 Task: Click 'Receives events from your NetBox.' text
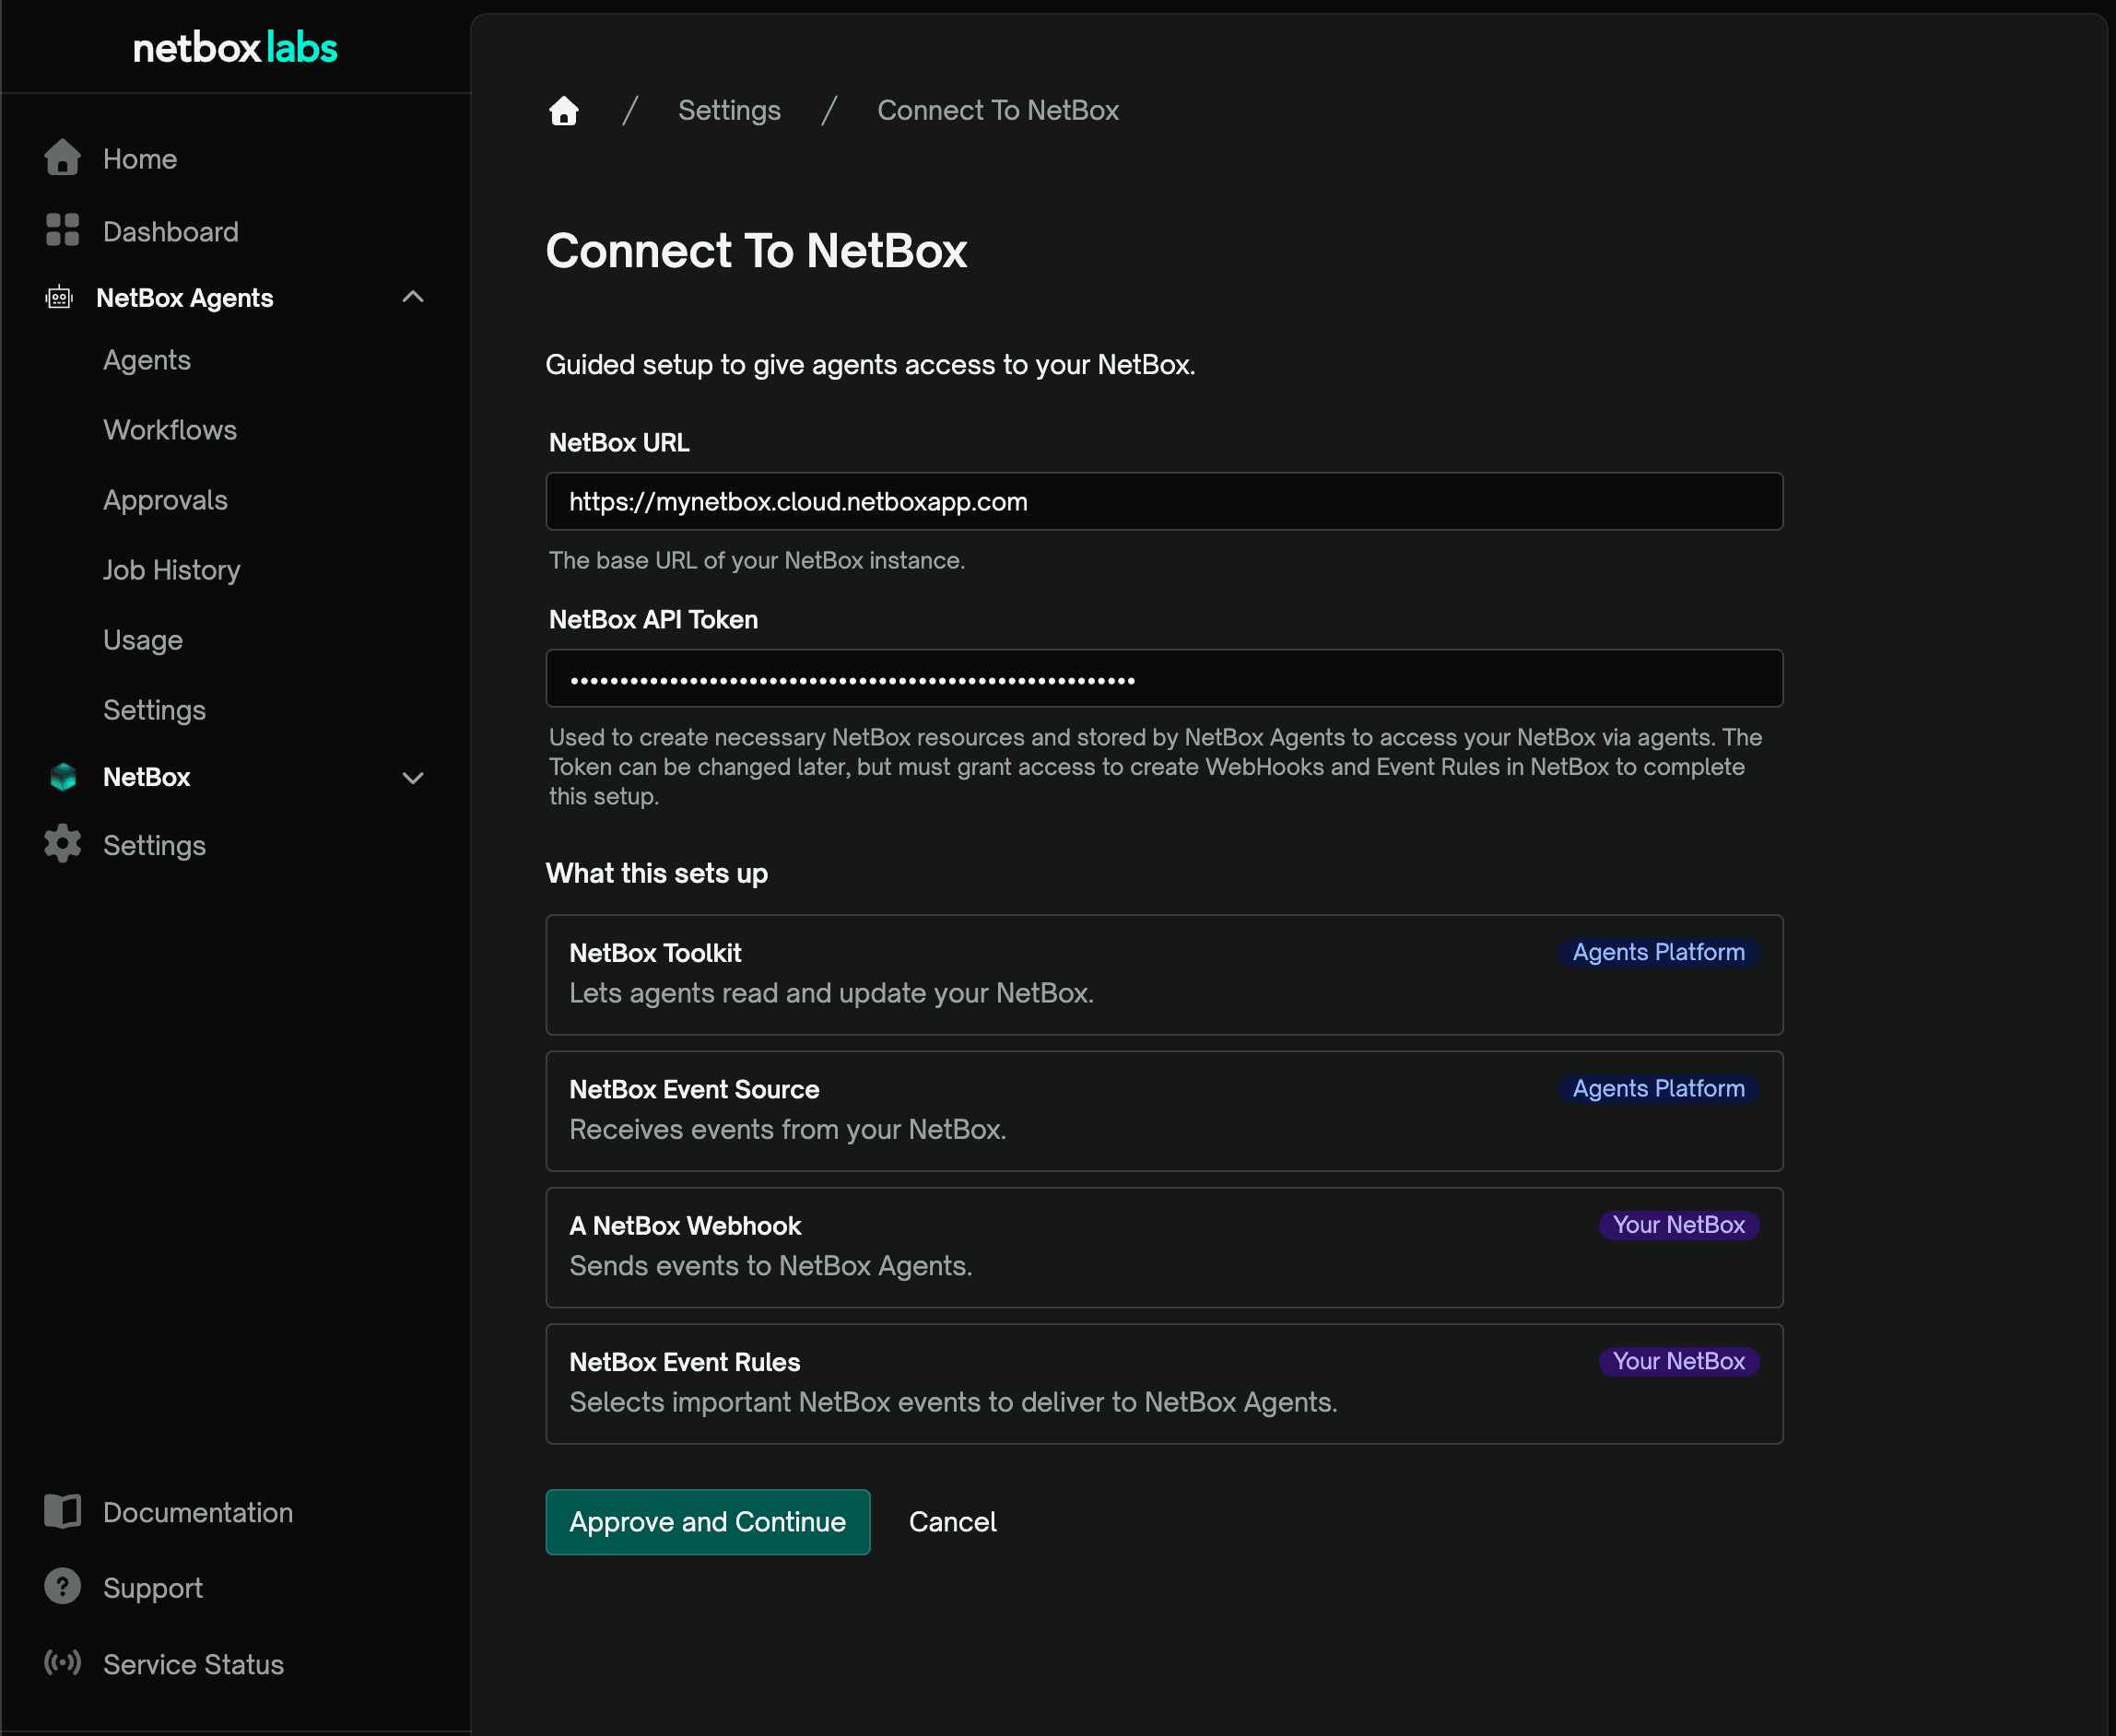coord(788,1129)
